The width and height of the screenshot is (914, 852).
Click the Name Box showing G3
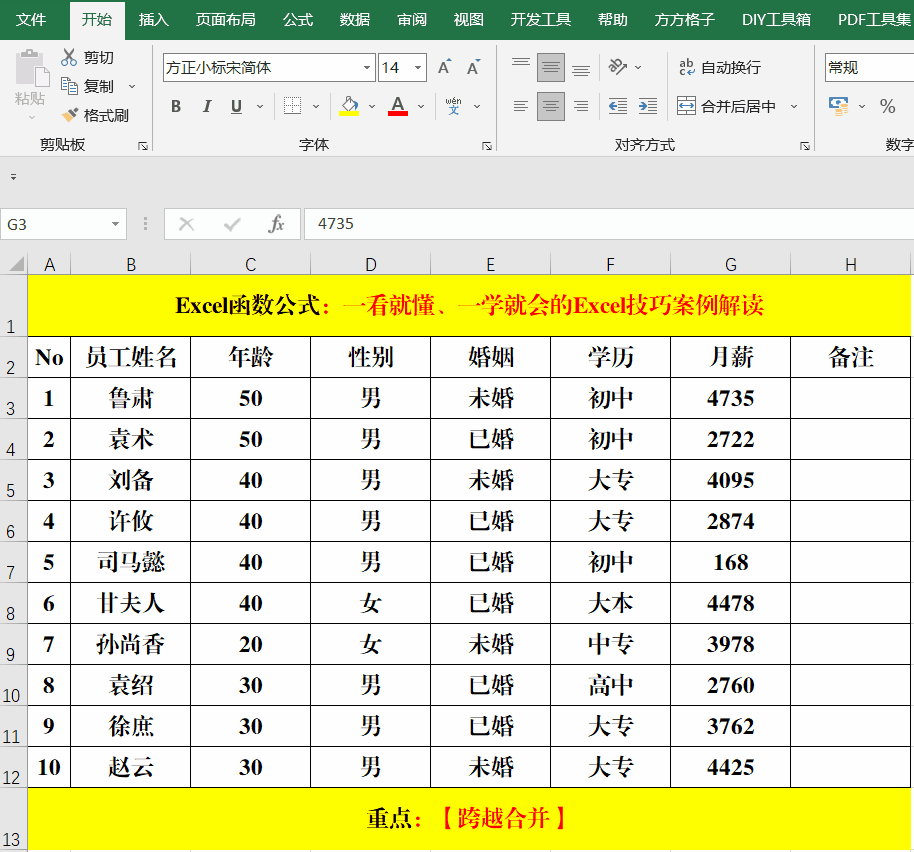[x=55, y=224]
